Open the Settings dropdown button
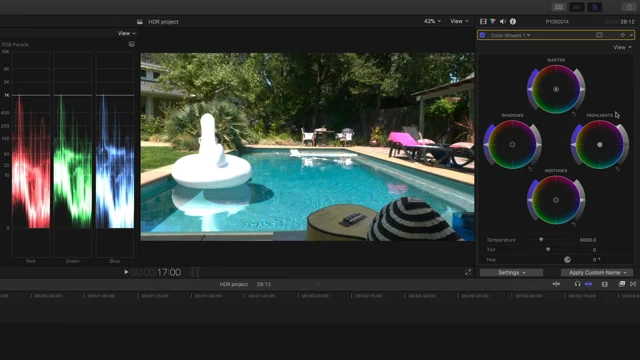Image resolution: width=640 pixels, height=360 pixels. [x=511, y=272]
